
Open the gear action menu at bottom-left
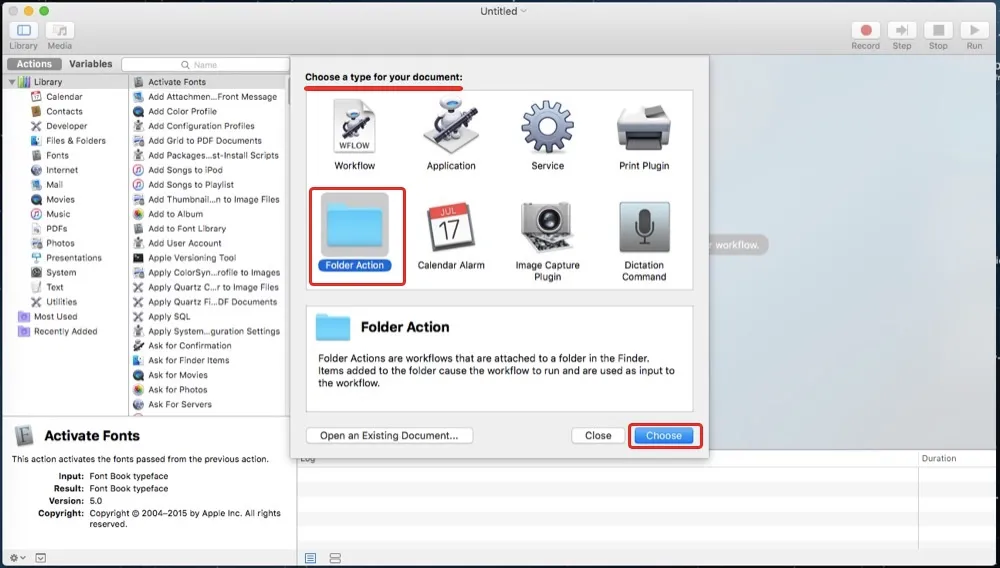click(x=17, y=558)
